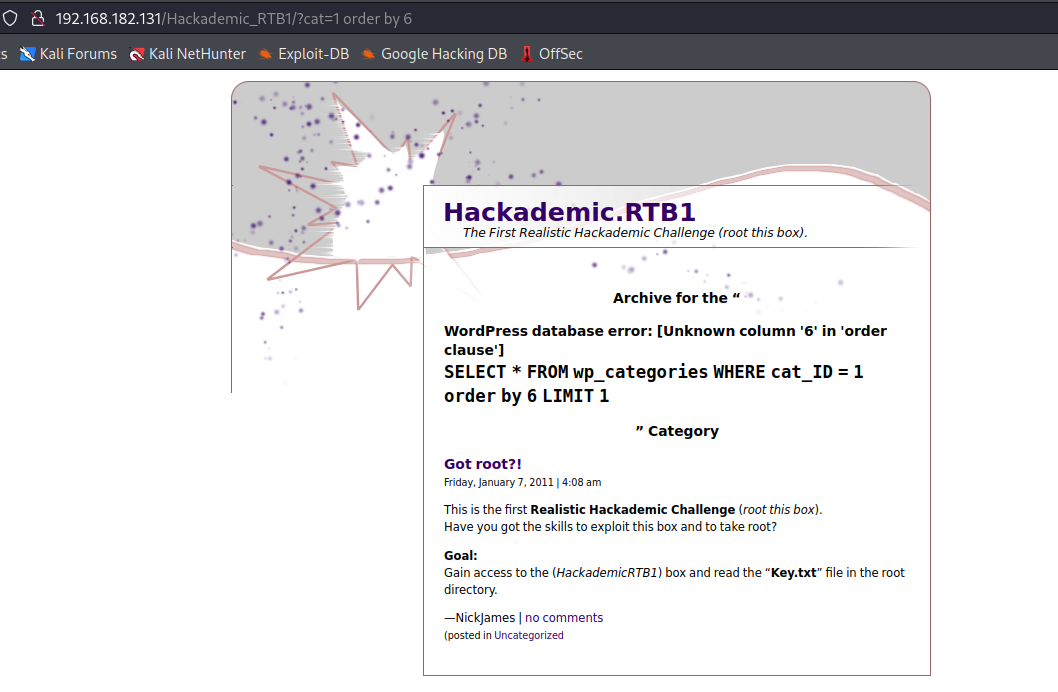The height and width of the screenshot is (692, 1058).
Task: Open the 'no comments' link
Action: click(x=564, y=618)
